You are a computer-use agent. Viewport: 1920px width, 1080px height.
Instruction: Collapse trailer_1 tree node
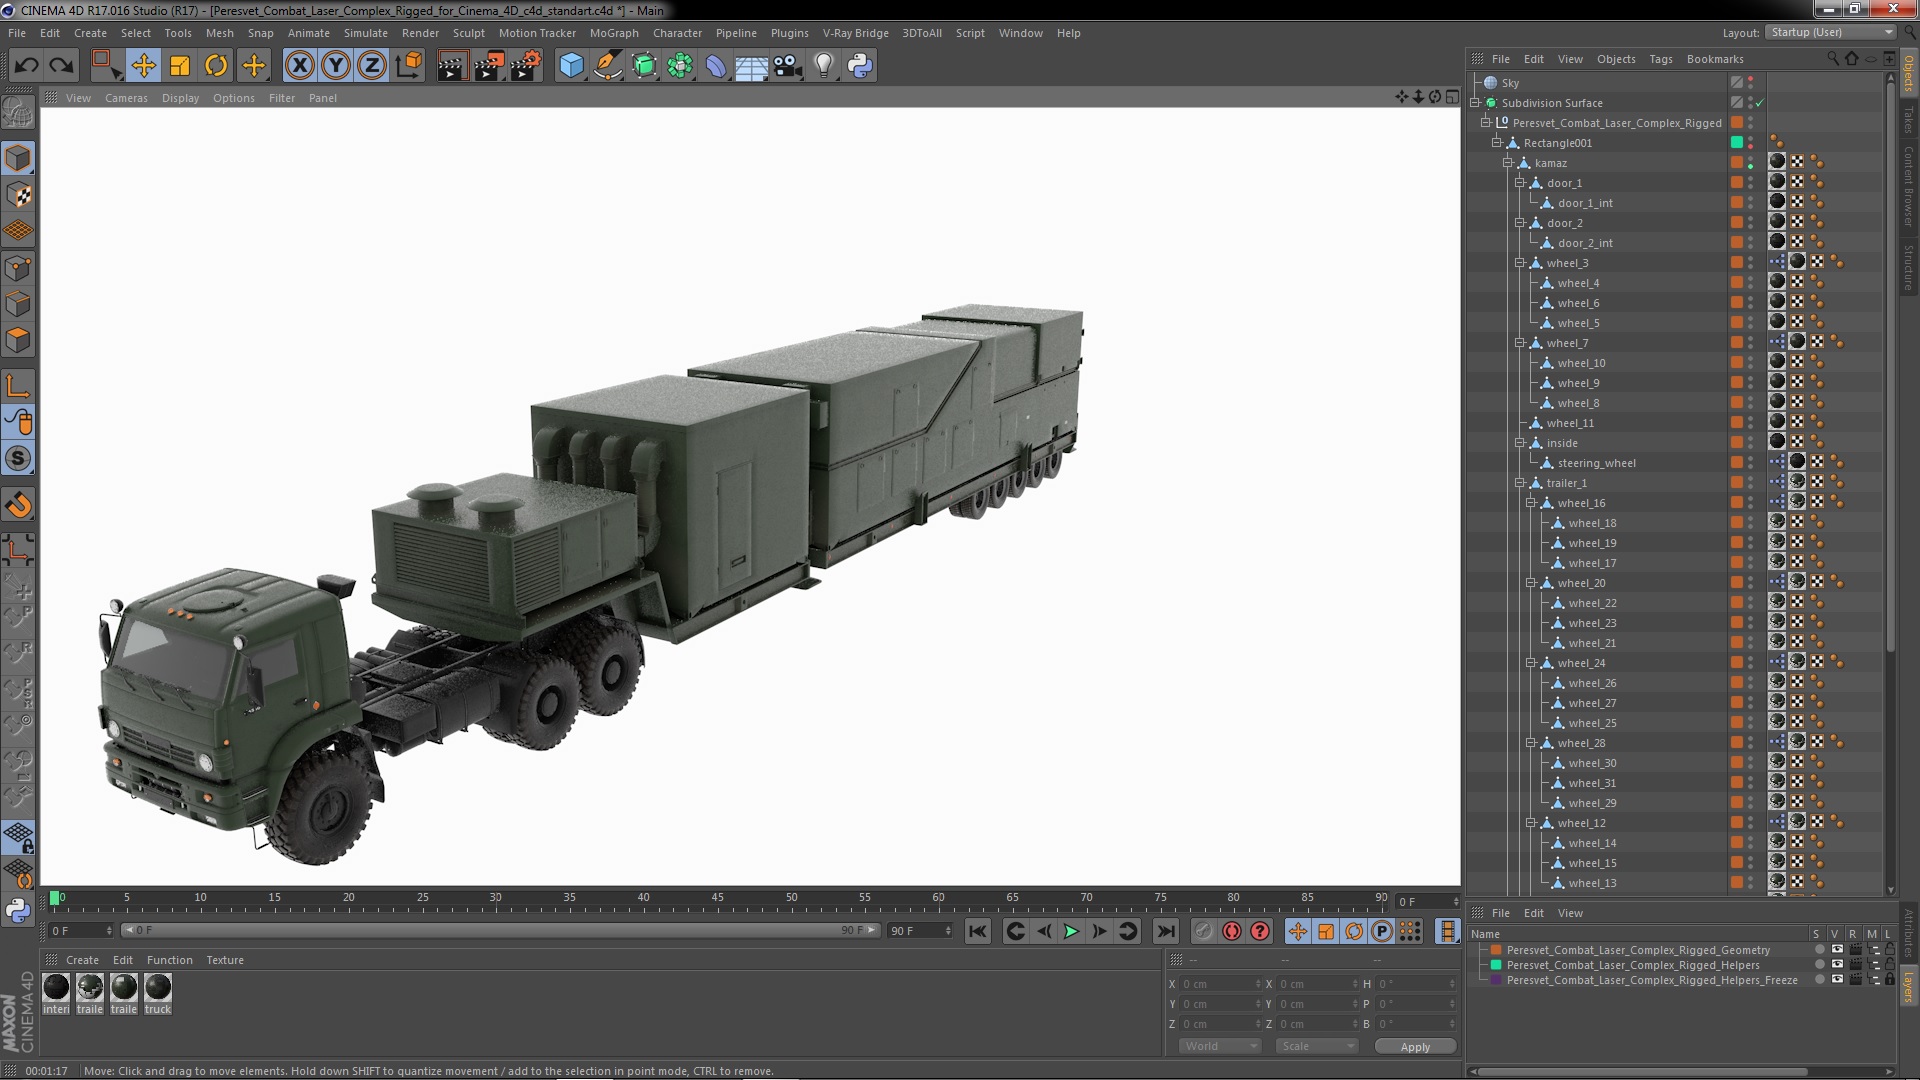pyautogui.click(x=1519, y=483)
